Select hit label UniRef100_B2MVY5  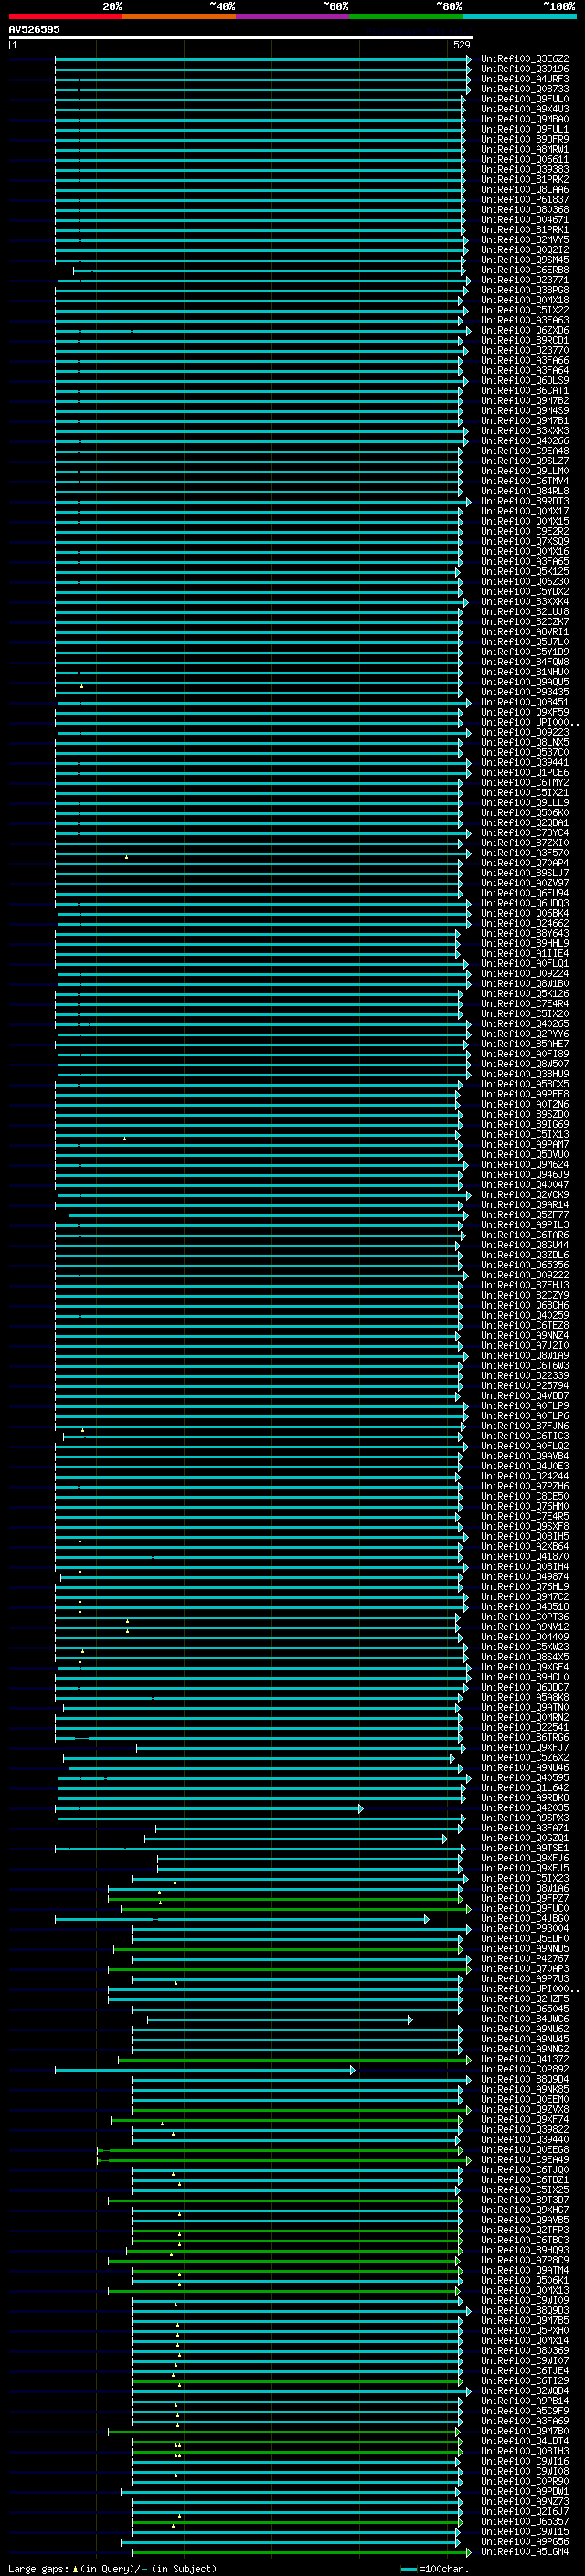coord(525,240)
